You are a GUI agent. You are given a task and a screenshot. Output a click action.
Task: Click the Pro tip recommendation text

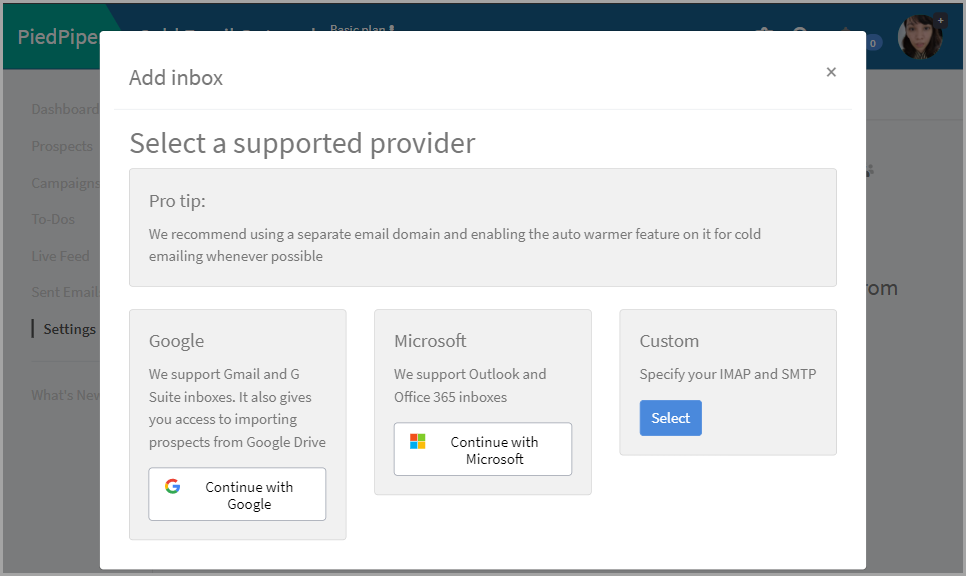coord(455,245)
